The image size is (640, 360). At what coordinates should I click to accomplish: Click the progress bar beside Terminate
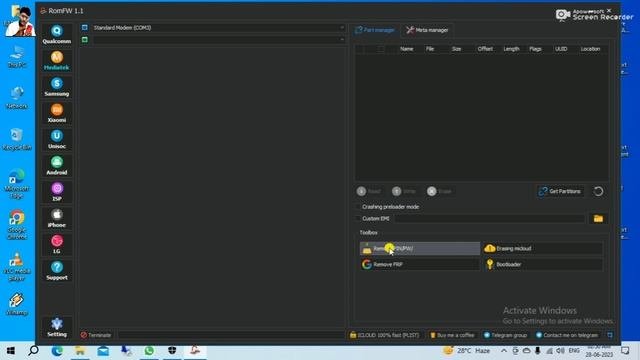231,335
